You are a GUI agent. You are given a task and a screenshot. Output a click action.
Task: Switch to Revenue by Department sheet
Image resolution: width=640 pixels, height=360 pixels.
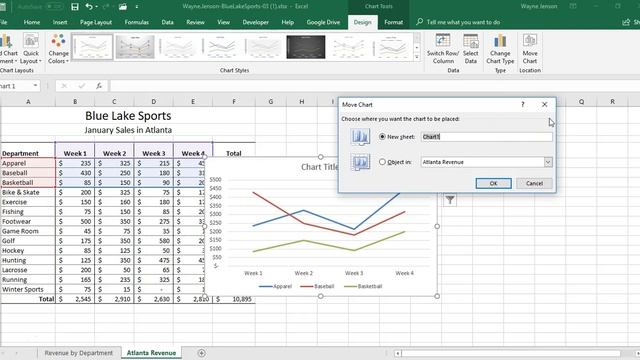[x=78, y=353]
